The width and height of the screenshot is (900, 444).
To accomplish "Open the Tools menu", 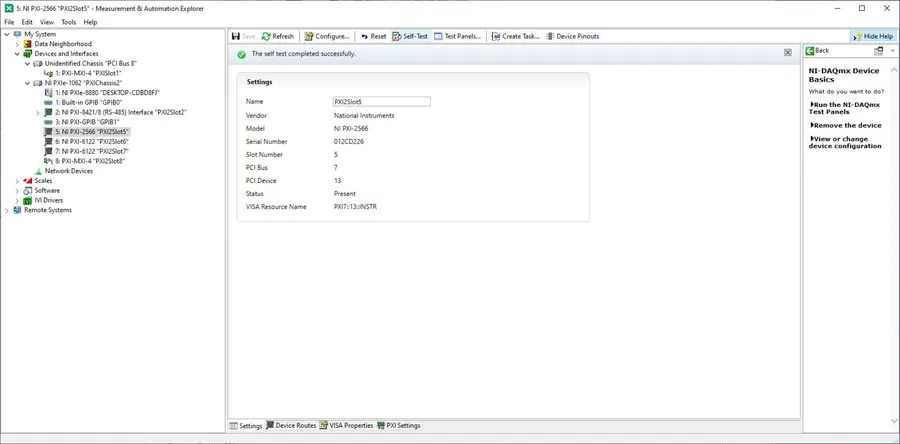I will (68, 22).
